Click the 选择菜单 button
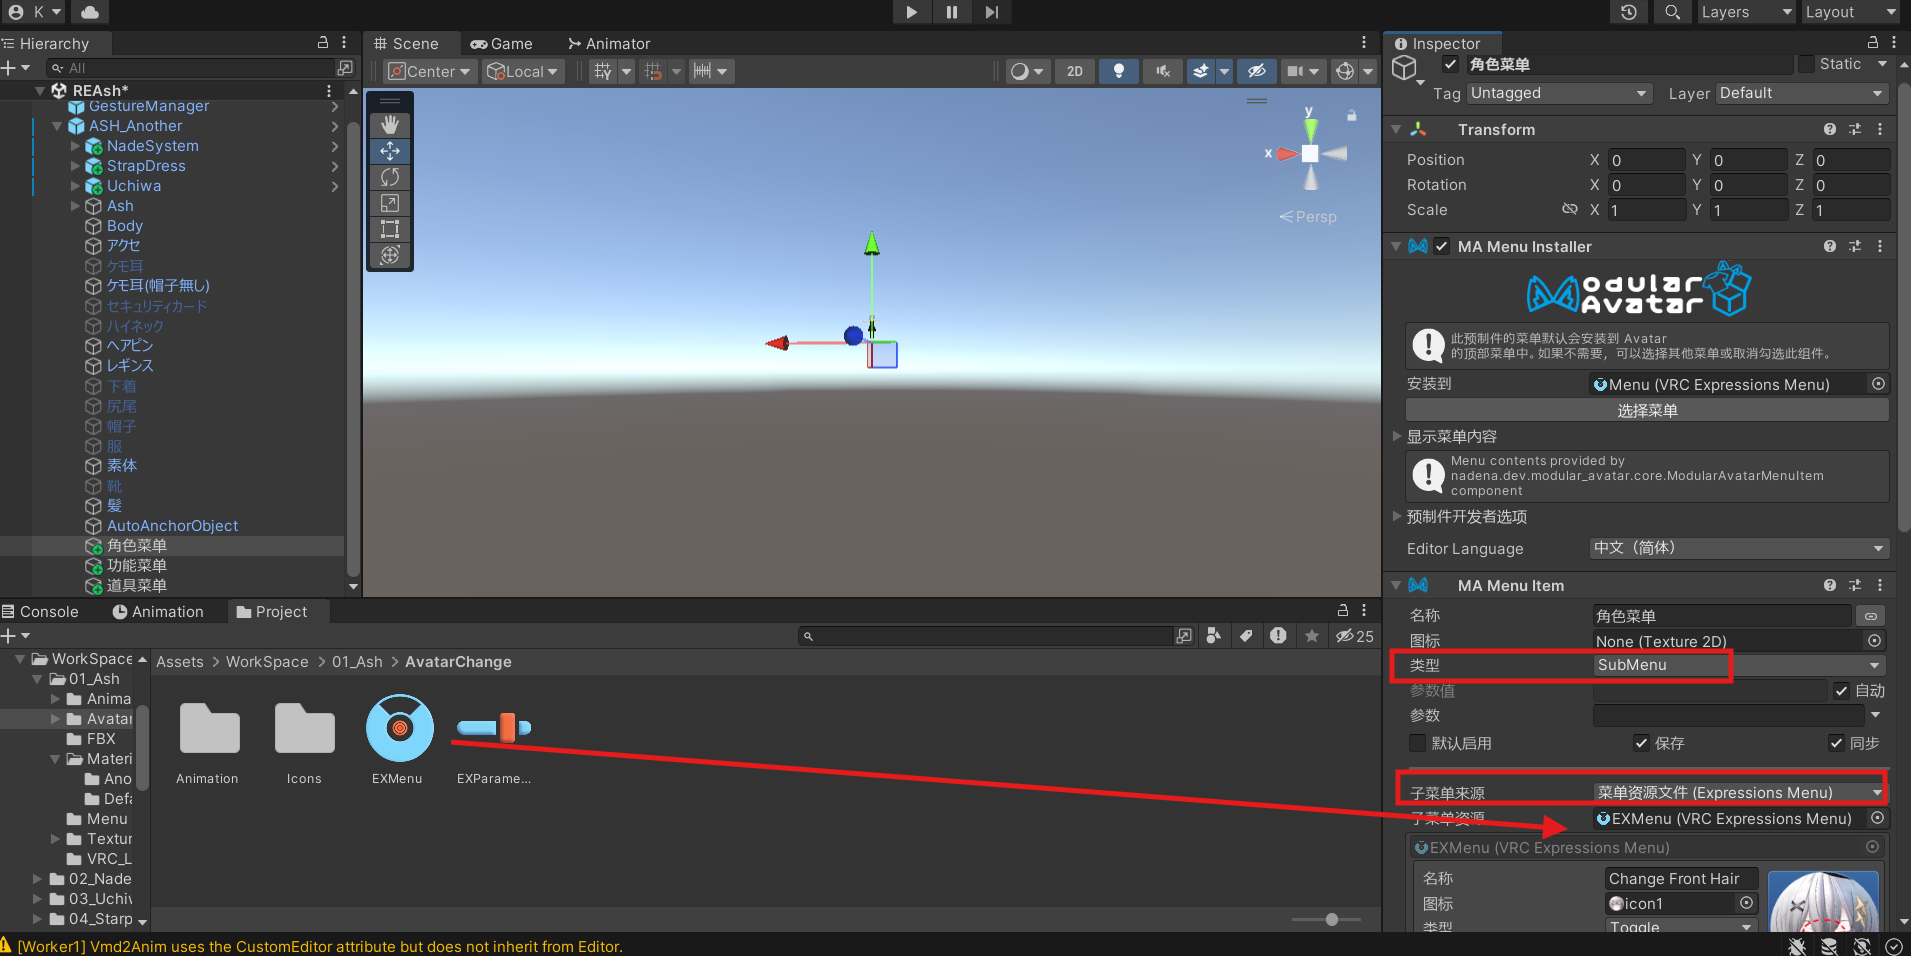The width and height of the screenshot is (1911, 956). (x=1646, y=410)
